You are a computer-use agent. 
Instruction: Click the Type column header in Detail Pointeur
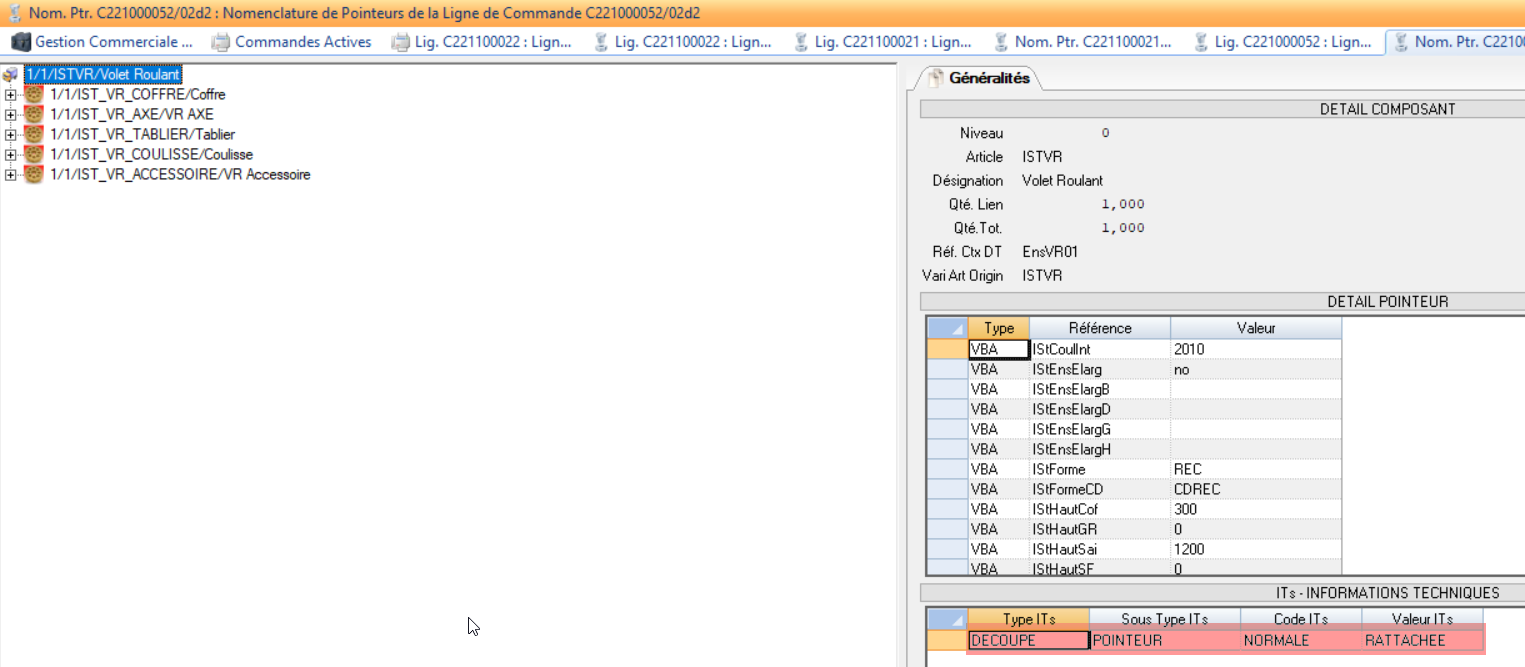pyautogui.click(x=998, y=328)
